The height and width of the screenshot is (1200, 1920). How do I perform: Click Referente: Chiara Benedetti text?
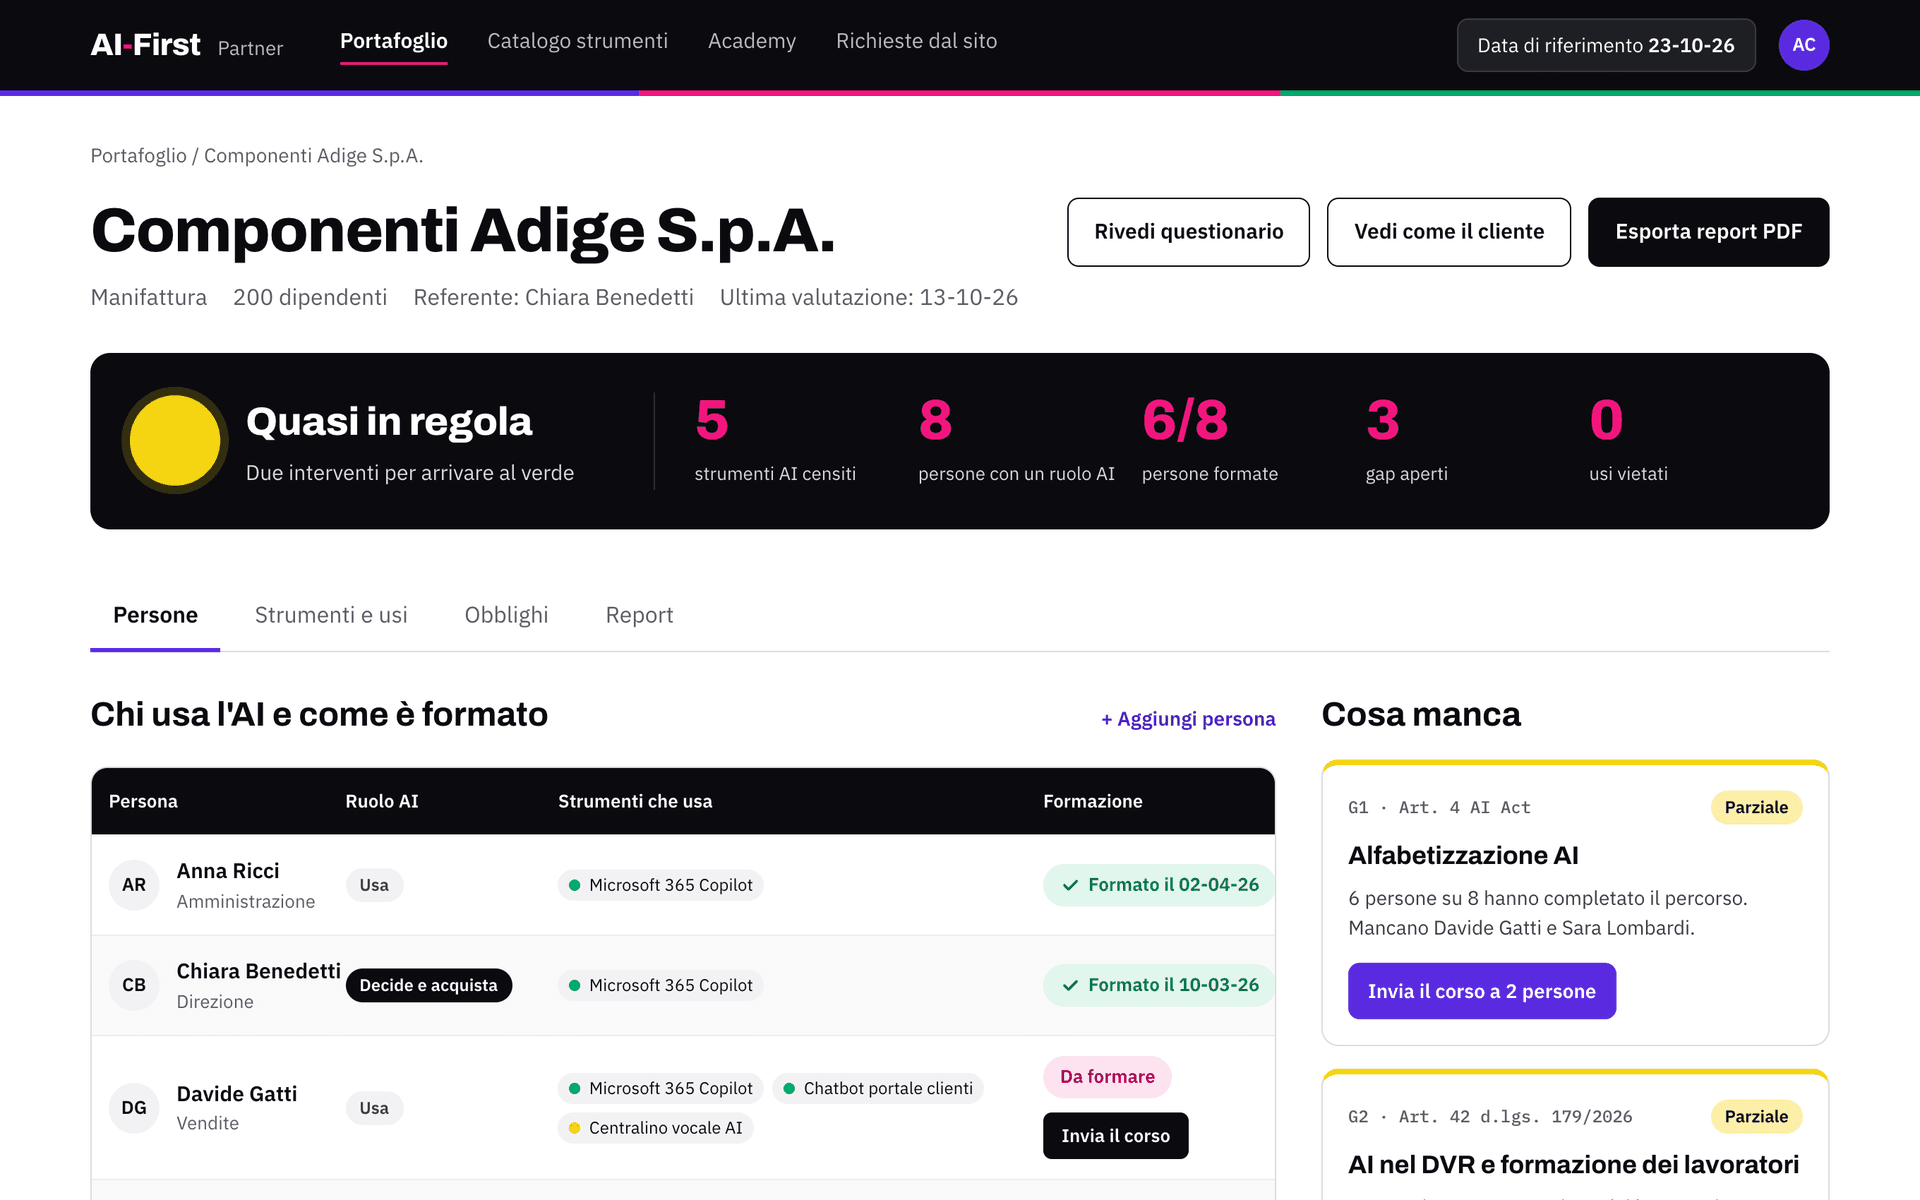point(553,297)
